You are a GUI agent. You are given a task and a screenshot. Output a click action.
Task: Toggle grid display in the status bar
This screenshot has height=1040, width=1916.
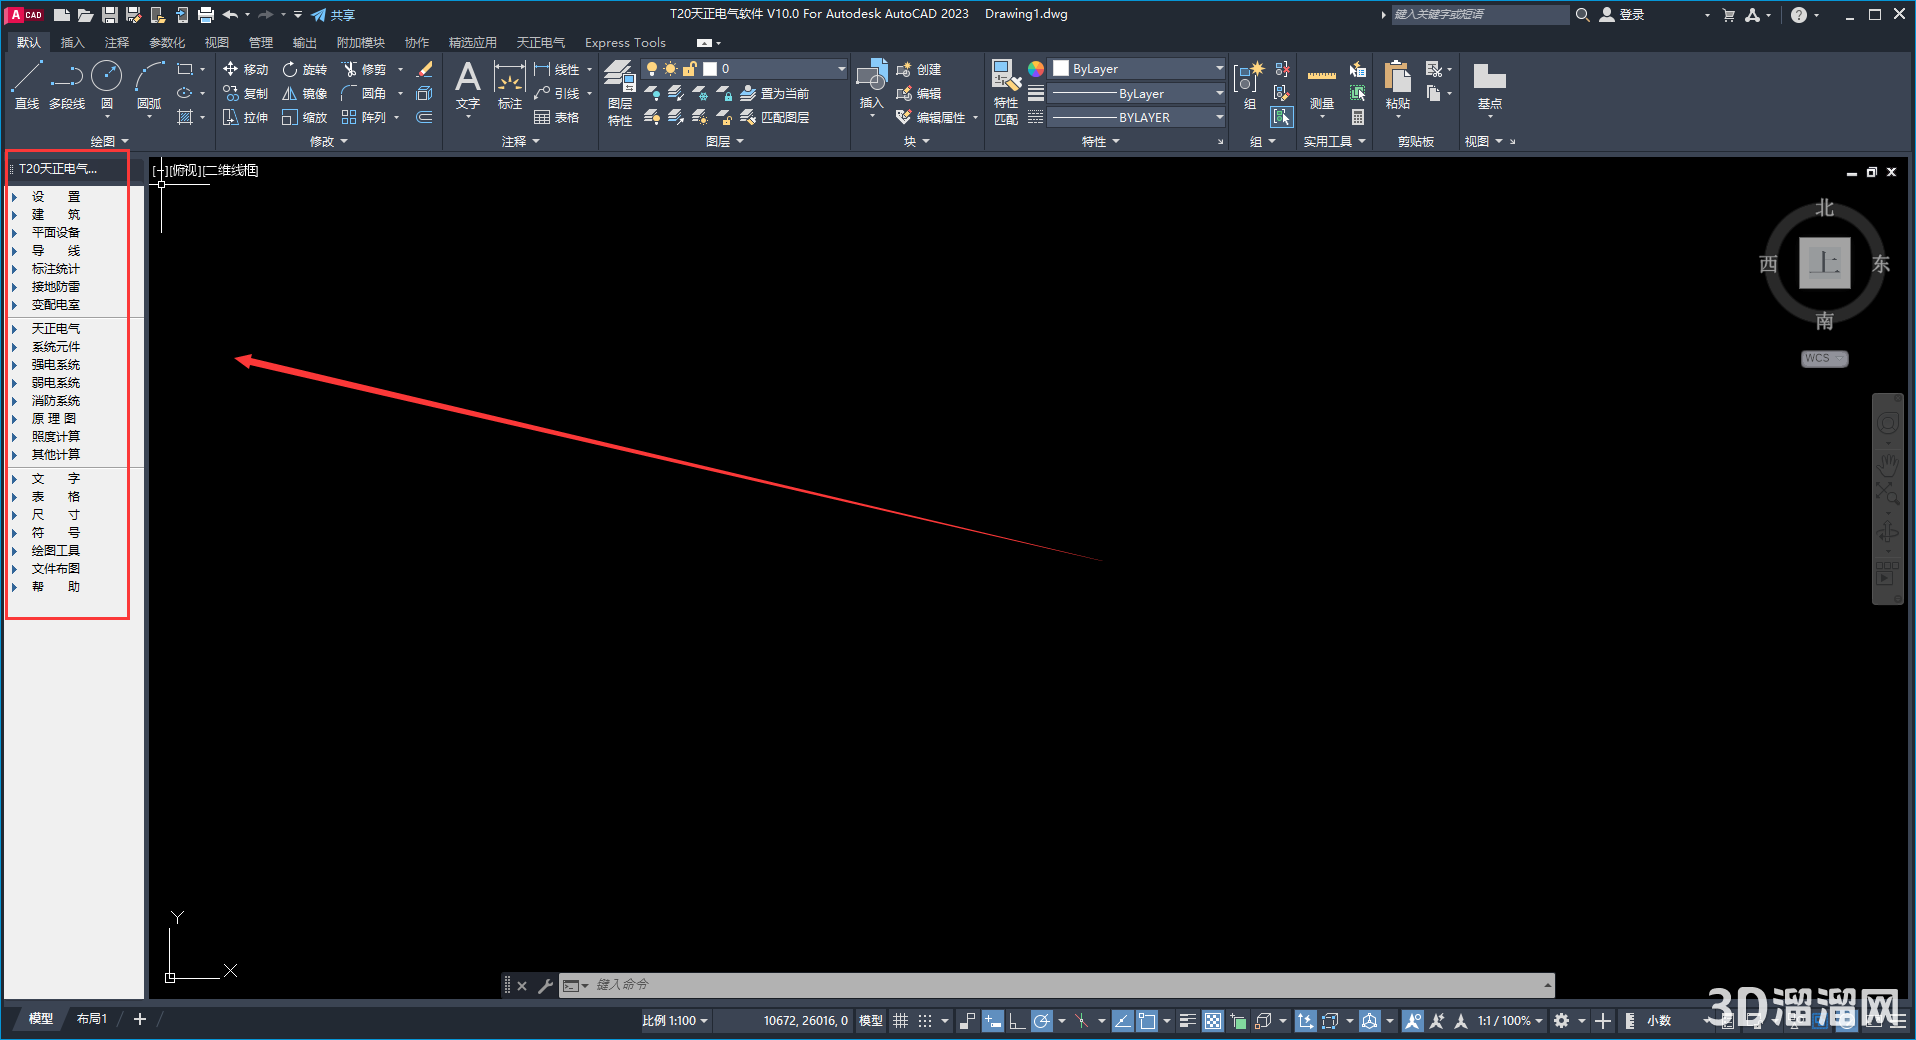(x=899, y=1020)
